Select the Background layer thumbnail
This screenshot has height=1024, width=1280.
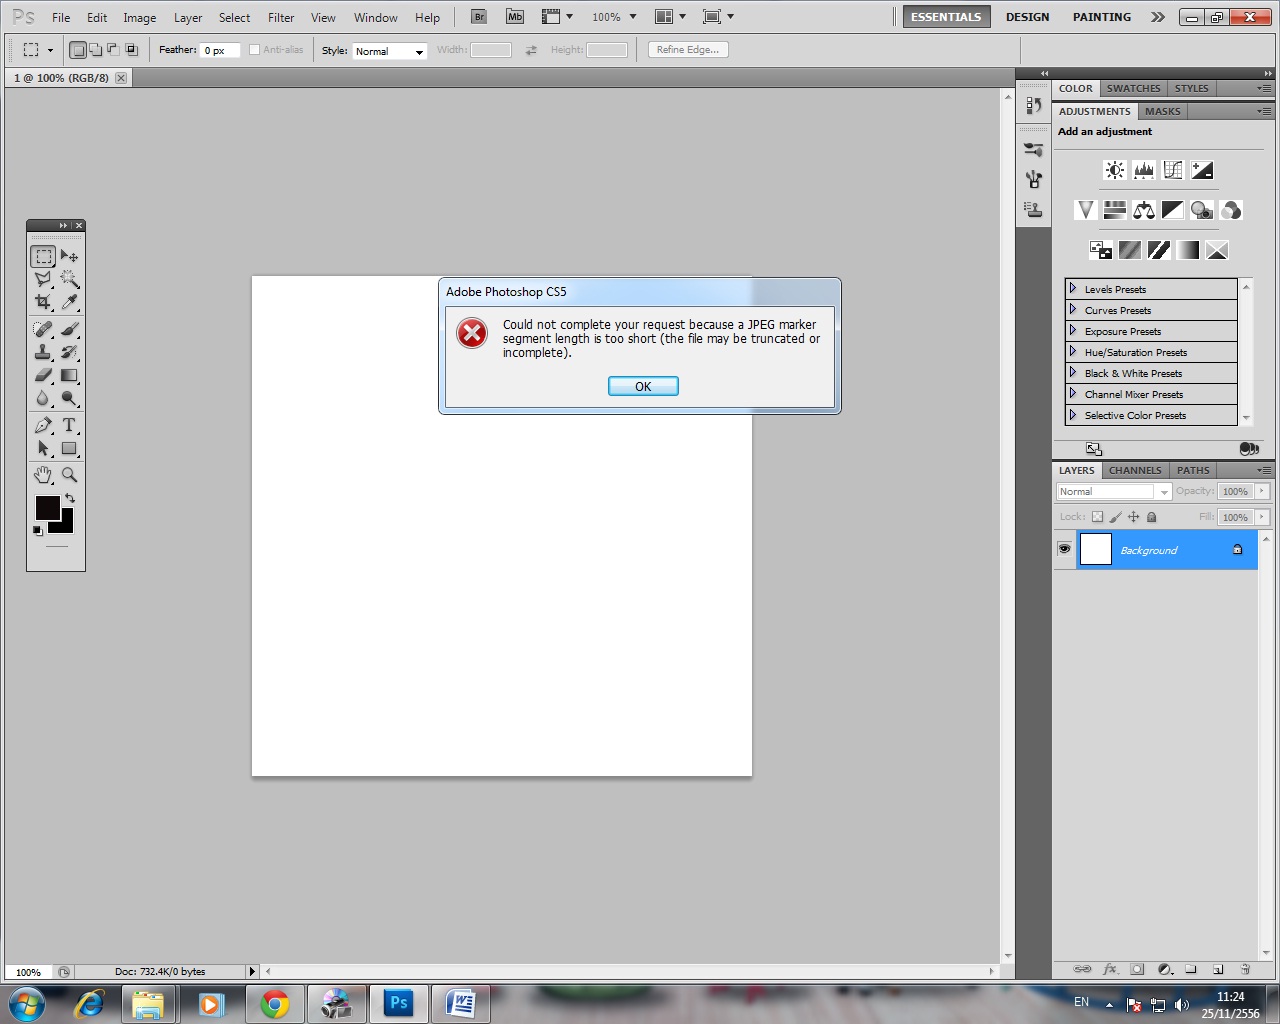tap(1096, 549)
